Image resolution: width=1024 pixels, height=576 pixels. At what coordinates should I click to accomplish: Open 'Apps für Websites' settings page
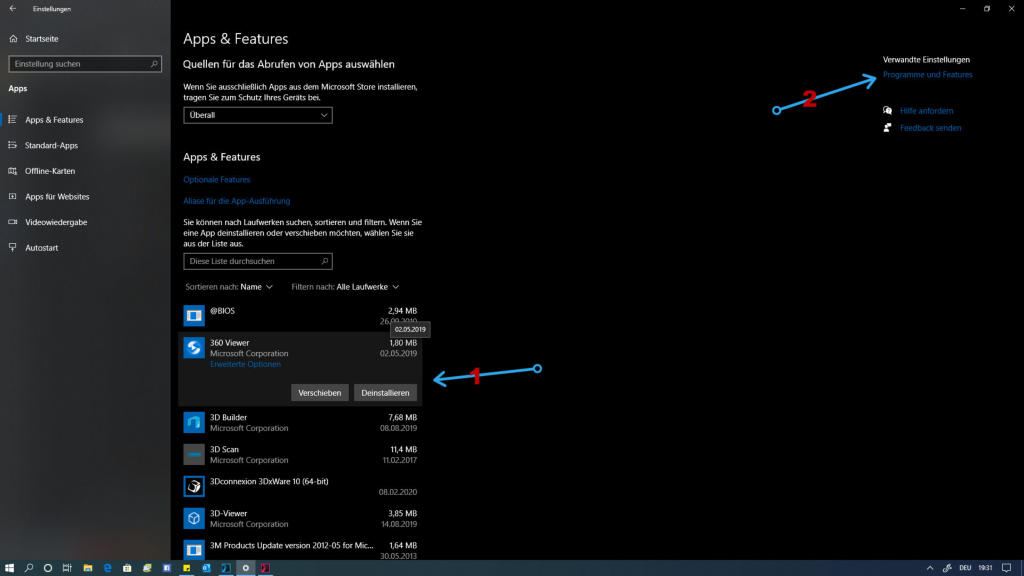[57, 197]
